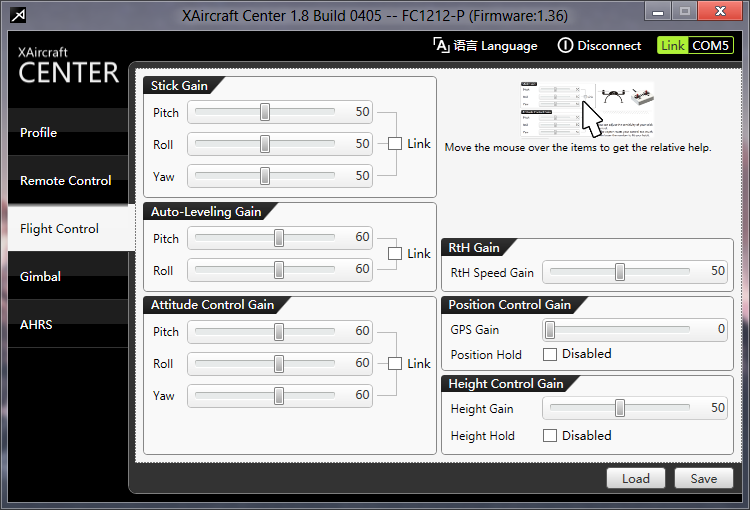Click the Auto-Leveling Pitch slider handle

(279, 238)
